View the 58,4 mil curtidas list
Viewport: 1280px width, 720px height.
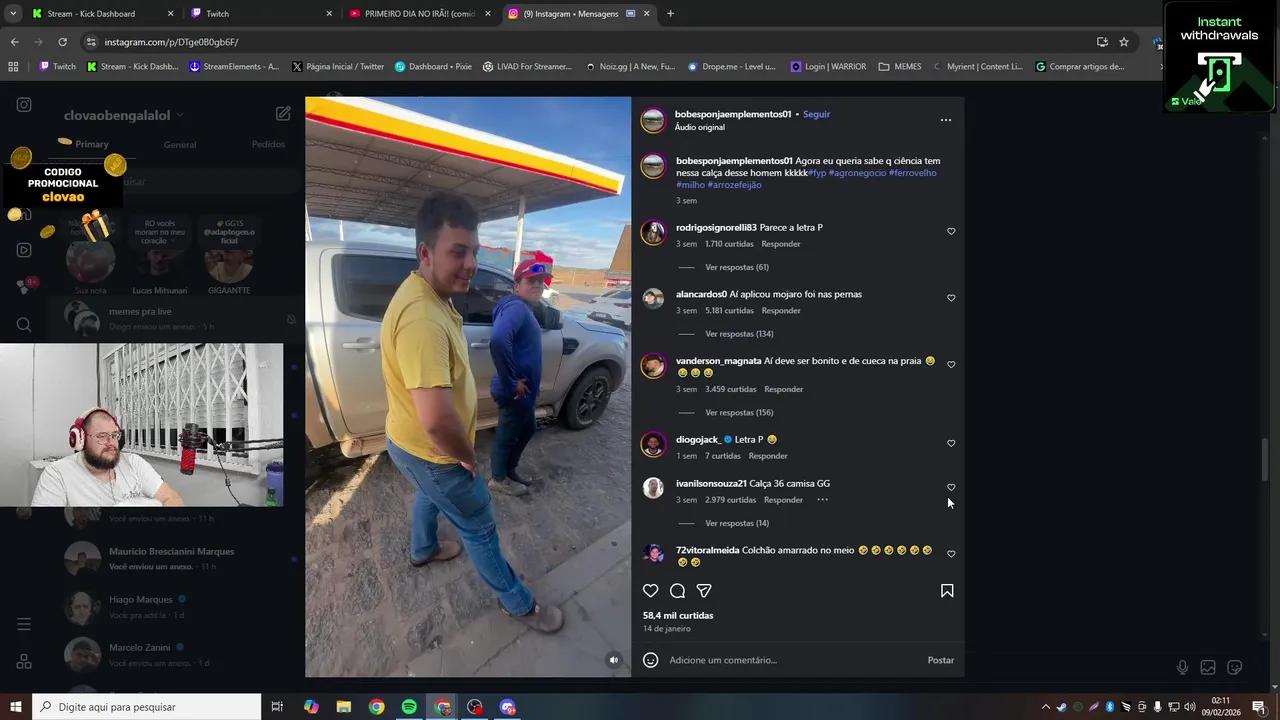(x=678, y=616)
